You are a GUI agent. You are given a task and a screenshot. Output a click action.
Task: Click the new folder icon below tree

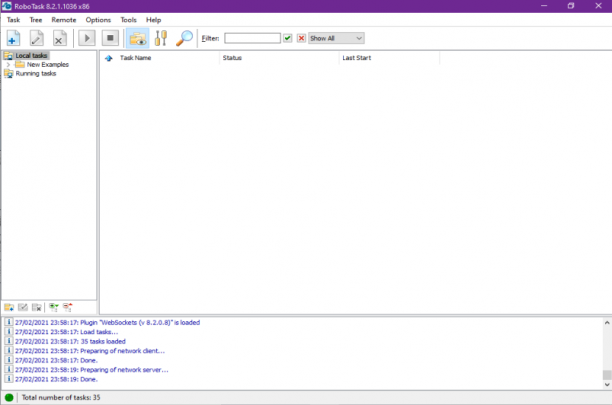(x=9, y=307)
